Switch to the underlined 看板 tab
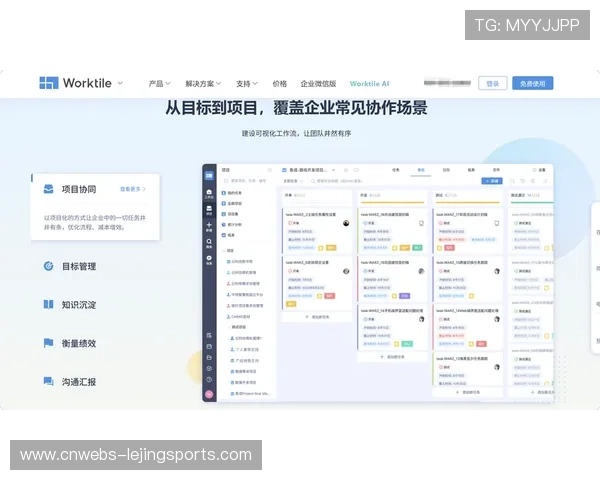The width and height of the screenshot is (600, 480). pos(421,170)
